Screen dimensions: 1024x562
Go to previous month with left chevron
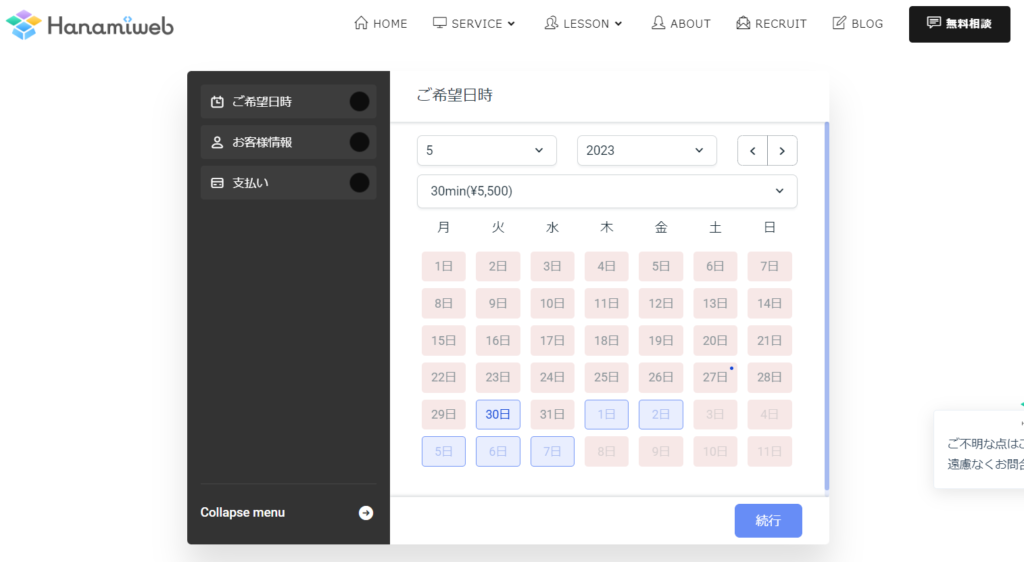[x=753, y=151]
